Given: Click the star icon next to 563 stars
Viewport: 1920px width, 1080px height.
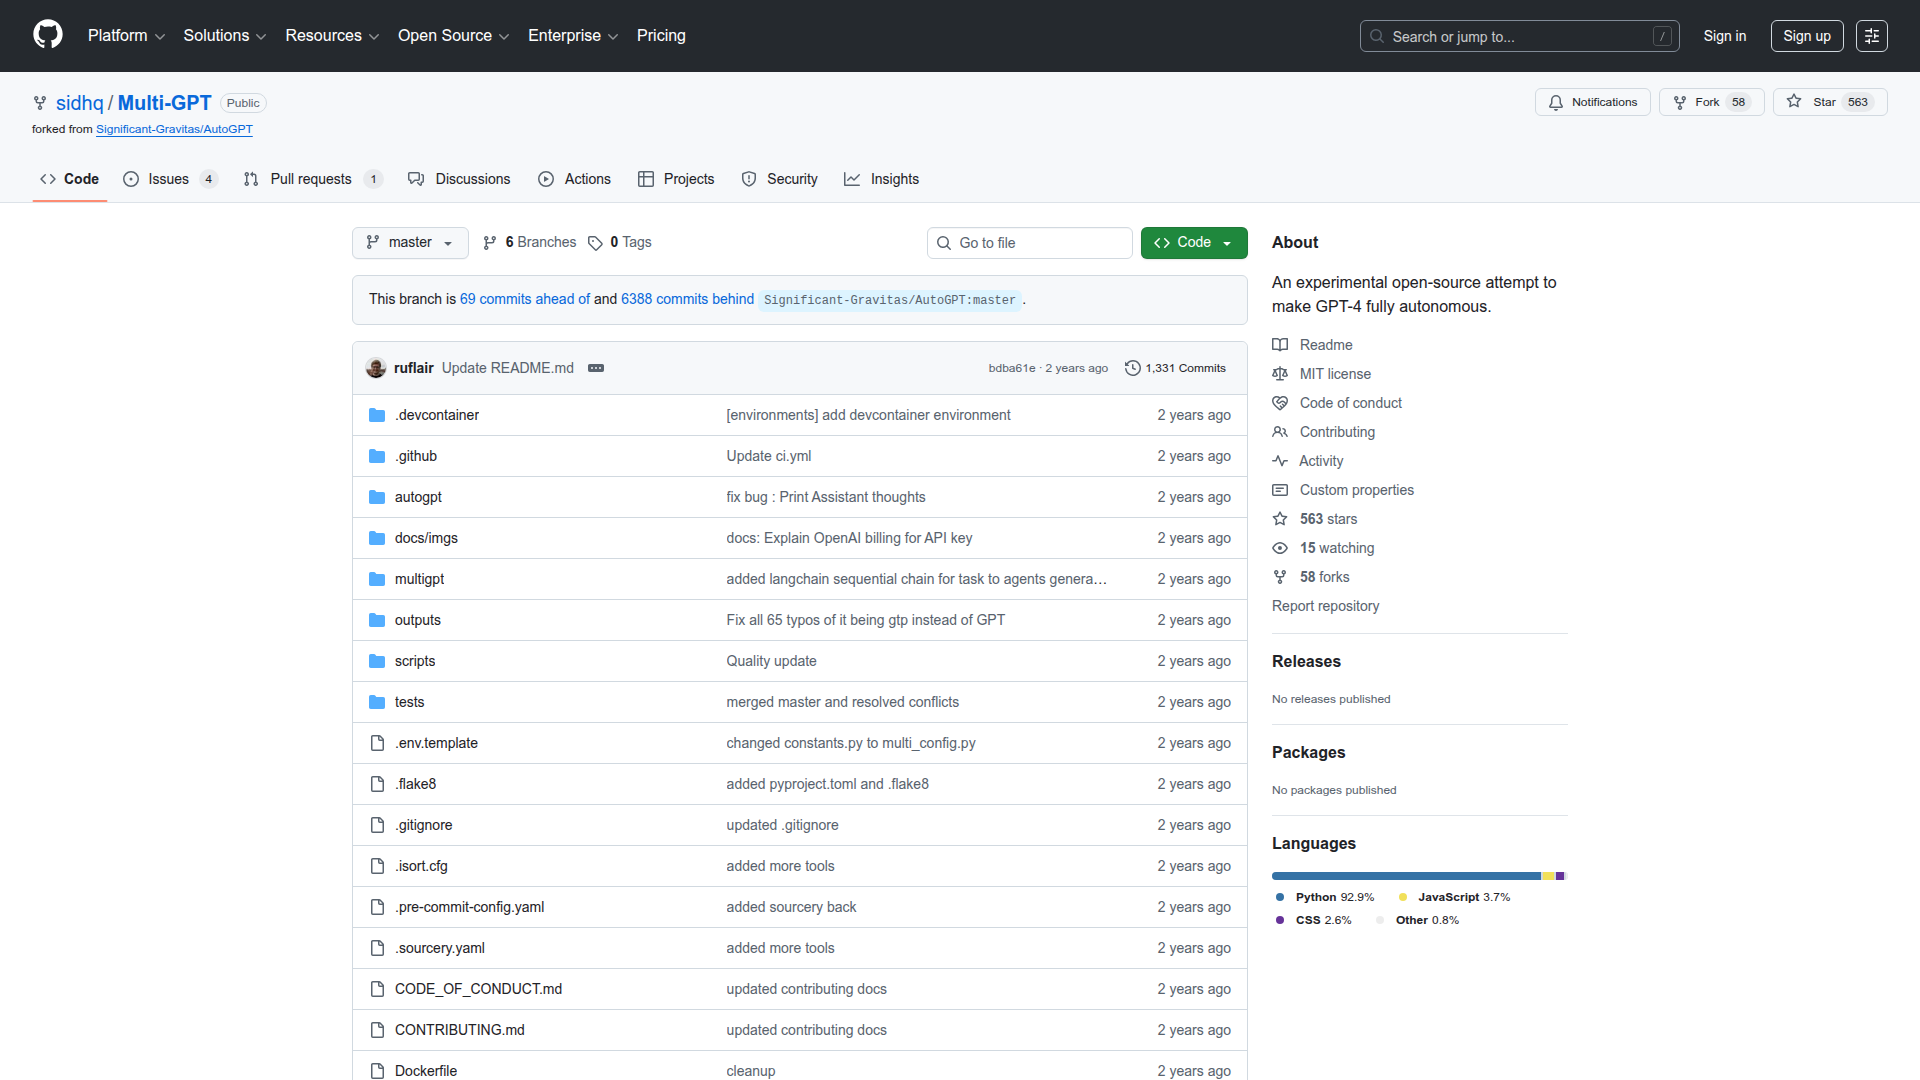Looking at the screenshot, I should tap(1280, 519).
